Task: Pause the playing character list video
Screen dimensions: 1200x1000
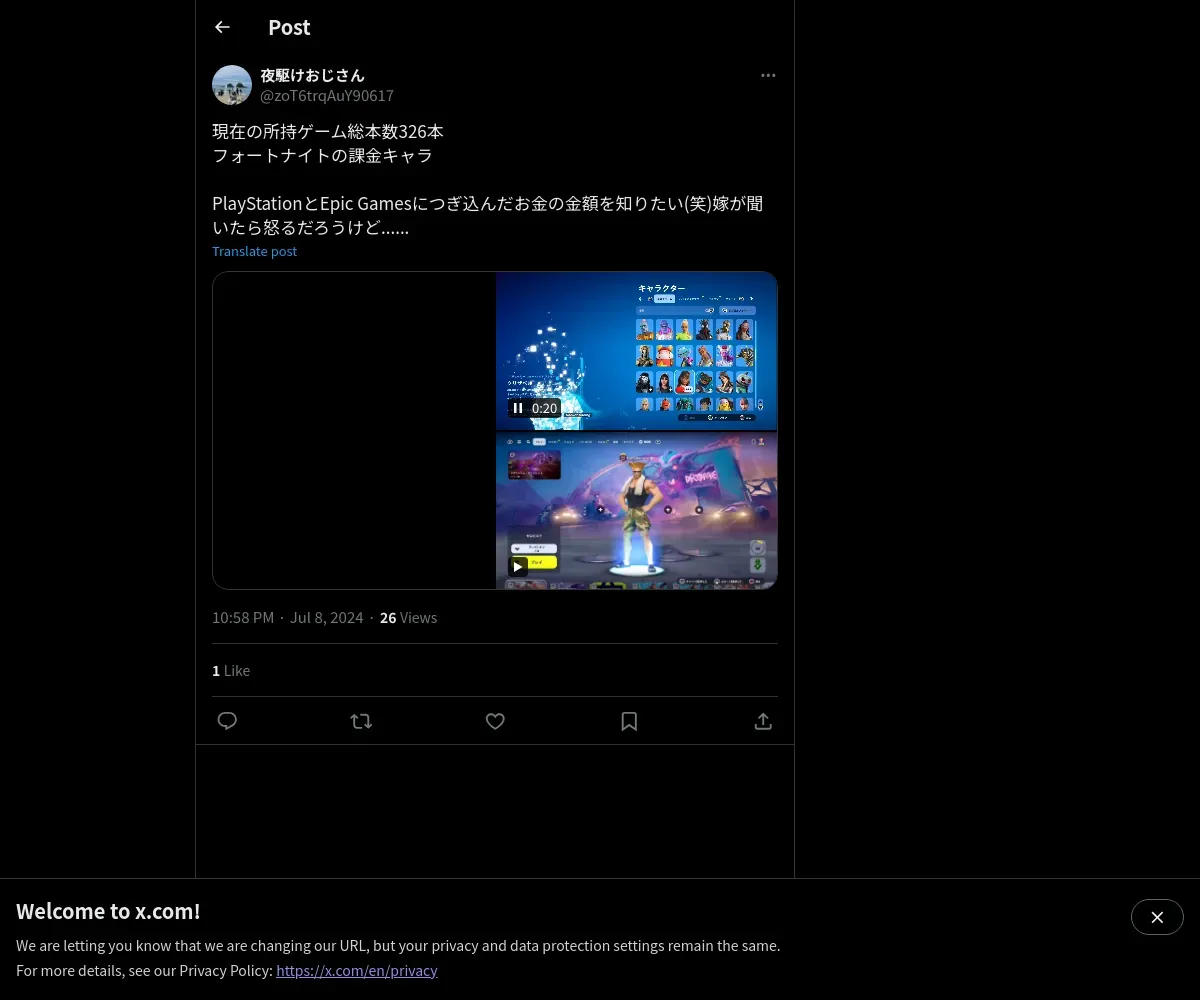Action: [518, 408]
